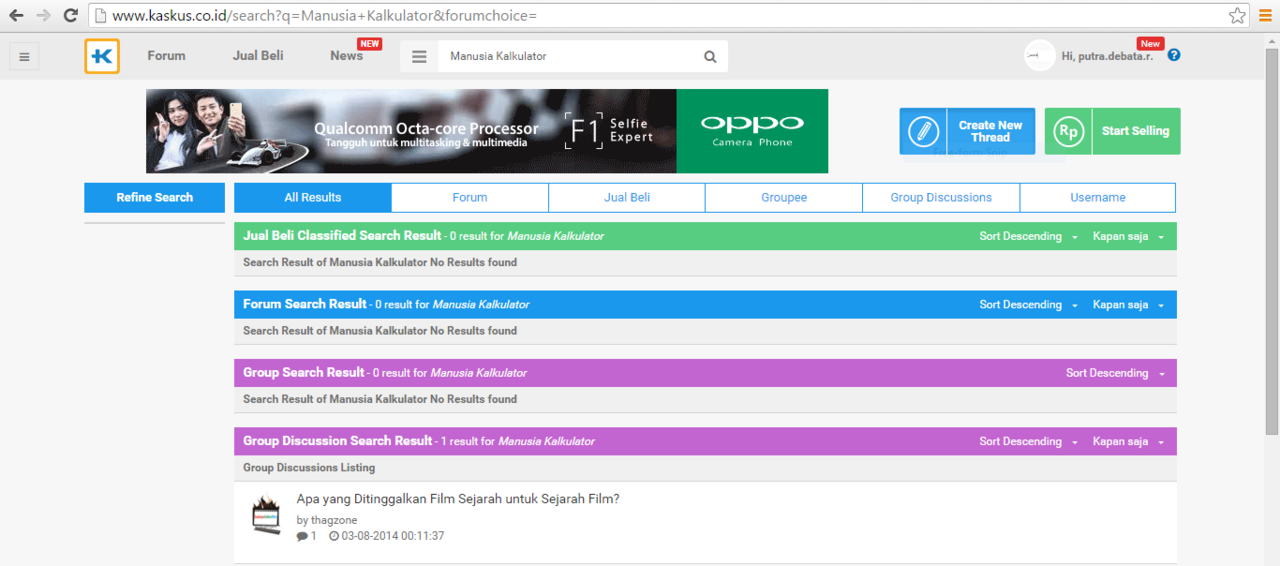1280x566 pixels.
Task: Expand Sort Descending in Group Search Result
Action: (1115, 373)
